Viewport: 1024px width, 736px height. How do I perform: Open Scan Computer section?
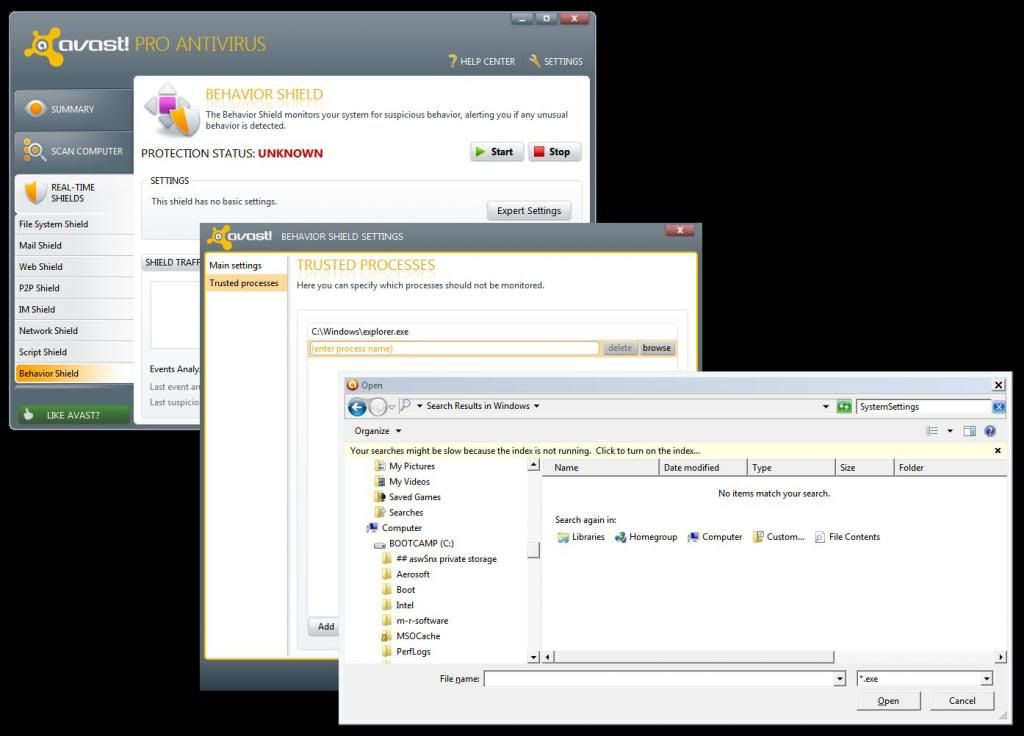74,151
